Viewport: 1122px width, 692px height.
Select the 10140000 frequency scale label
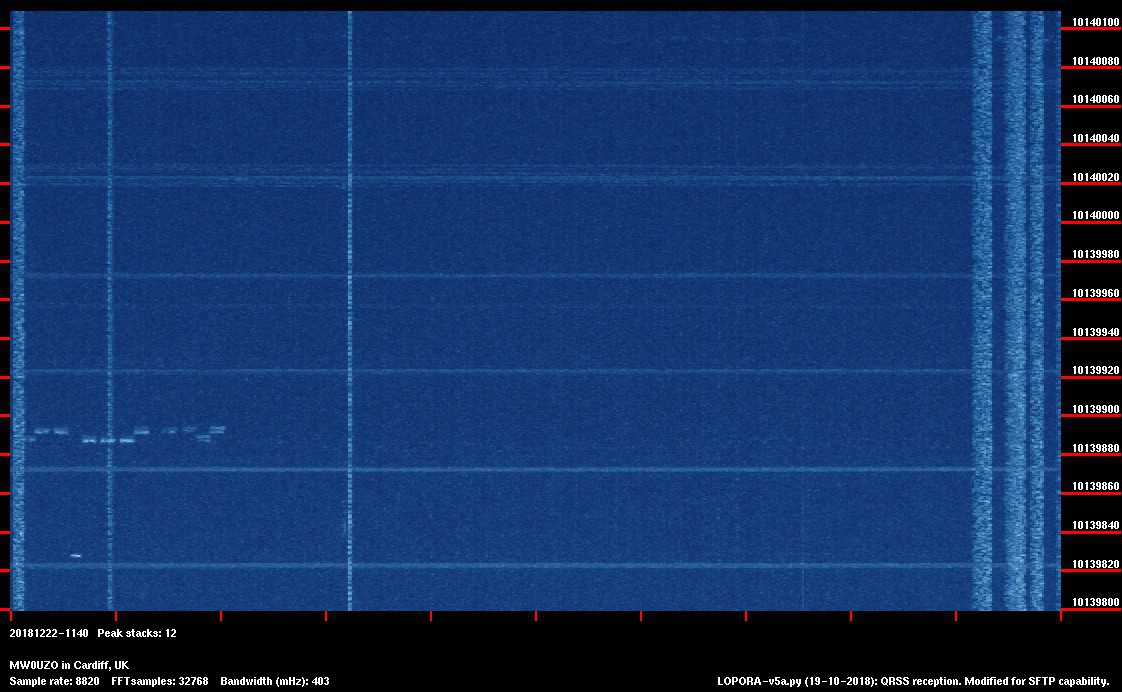(x=1095, y=216)
